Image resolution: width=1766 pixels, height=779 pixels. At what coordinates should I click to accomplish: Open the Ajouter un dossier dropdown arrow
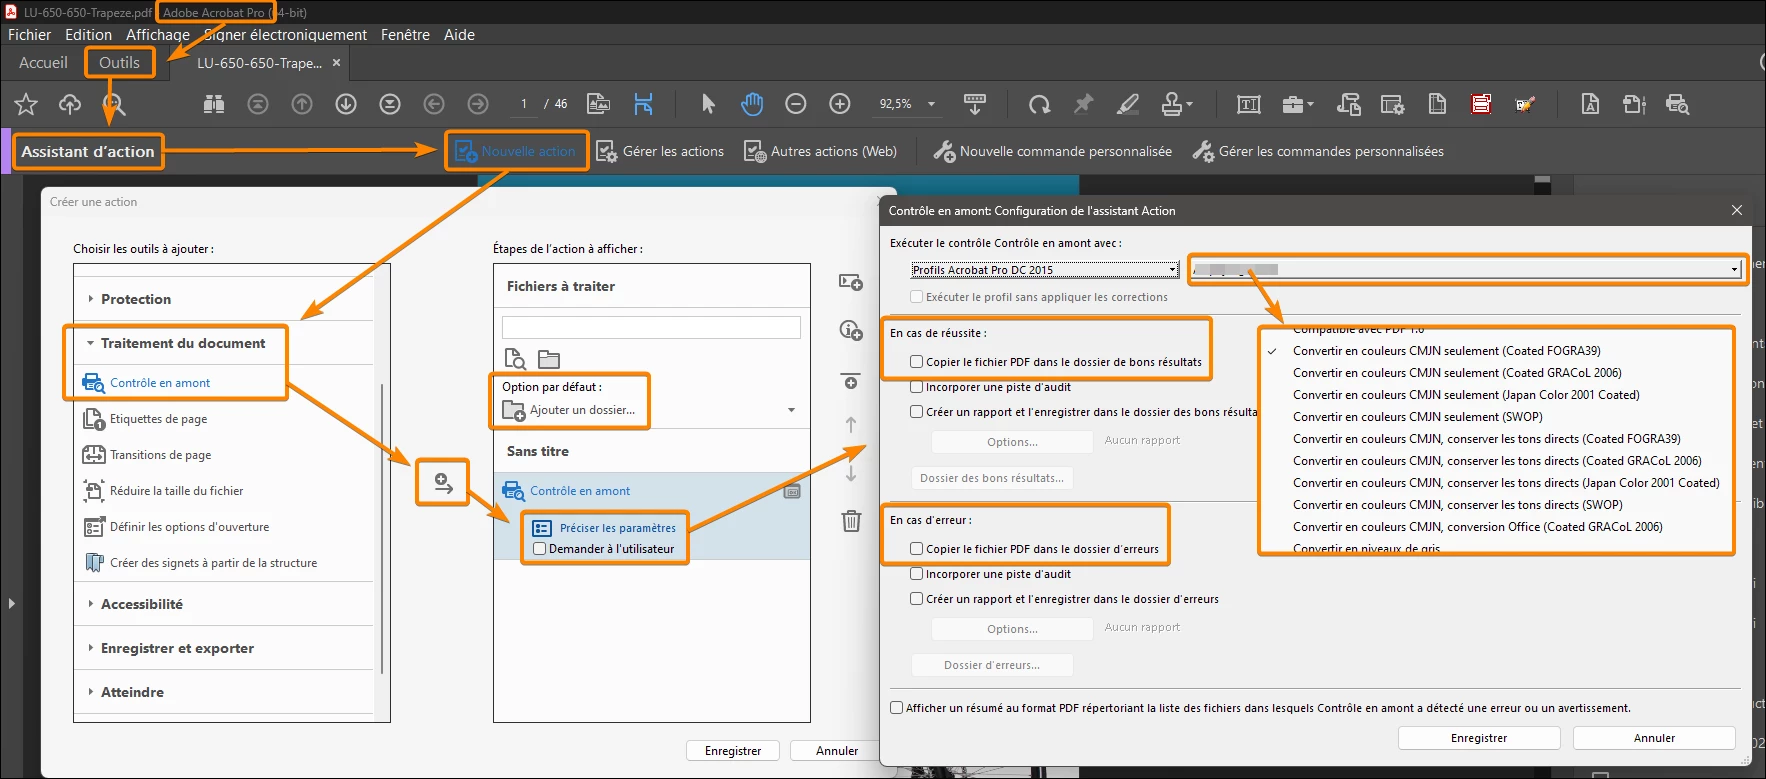coord(792,411)
